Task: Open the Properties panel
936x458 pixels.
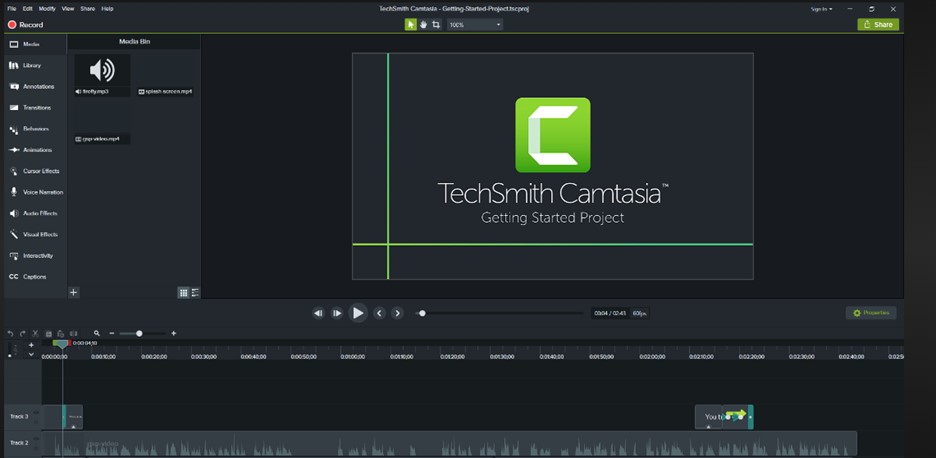Action: (871, 313)
